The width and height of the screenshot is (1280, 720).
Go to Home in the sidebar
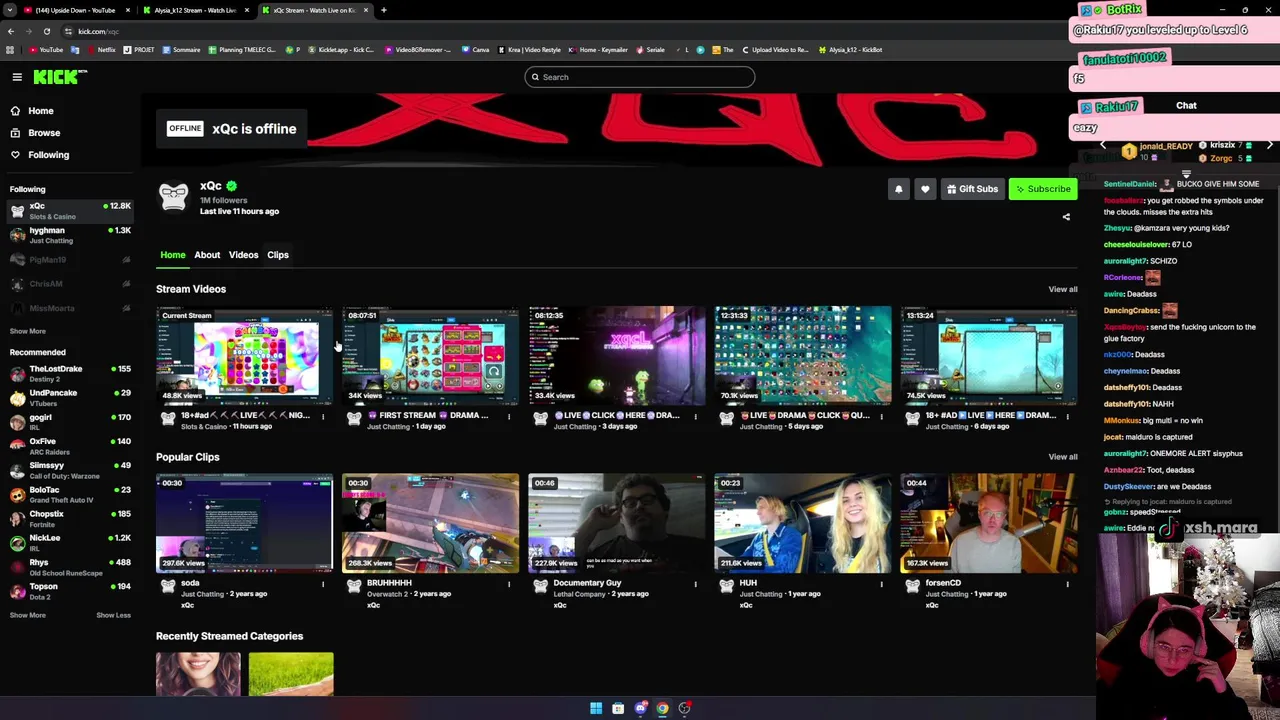click(x=40, y=111)
